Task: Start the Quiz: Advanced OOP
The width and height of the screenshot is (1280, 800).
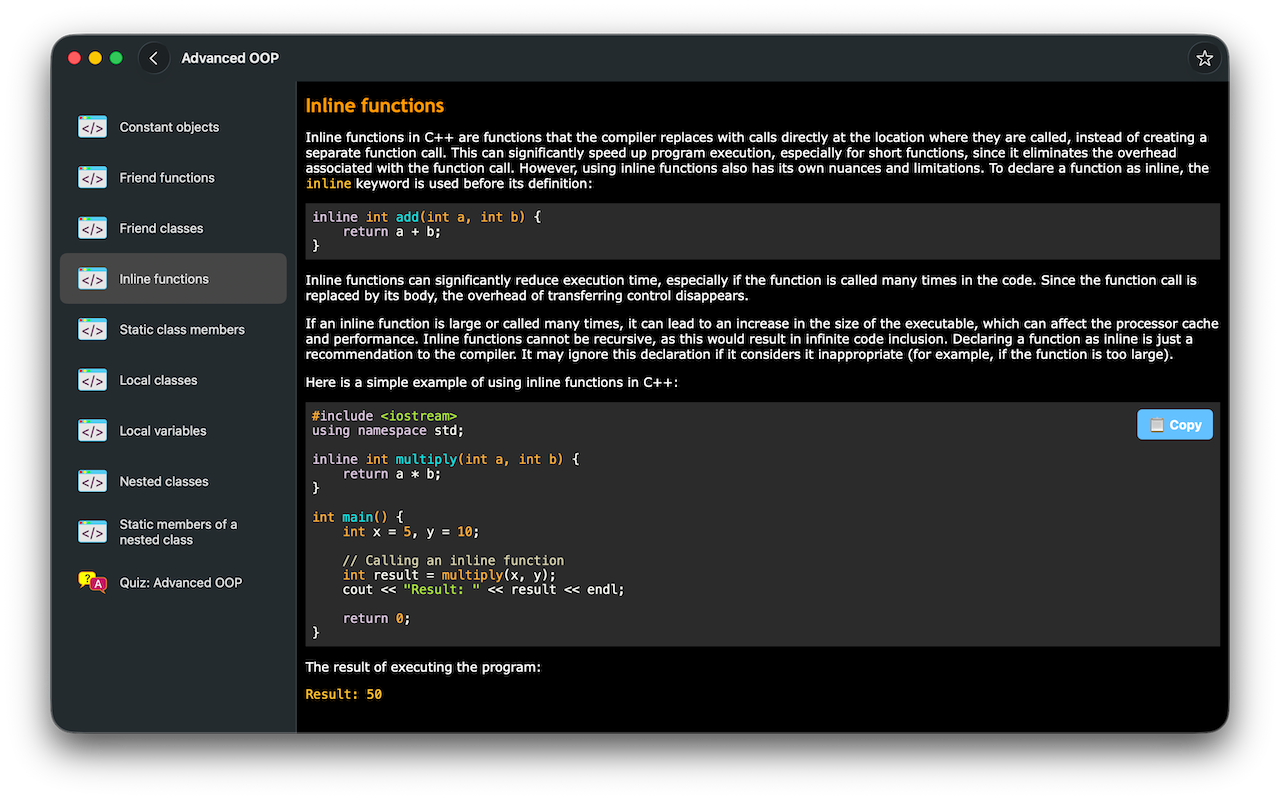Action: 173,582
